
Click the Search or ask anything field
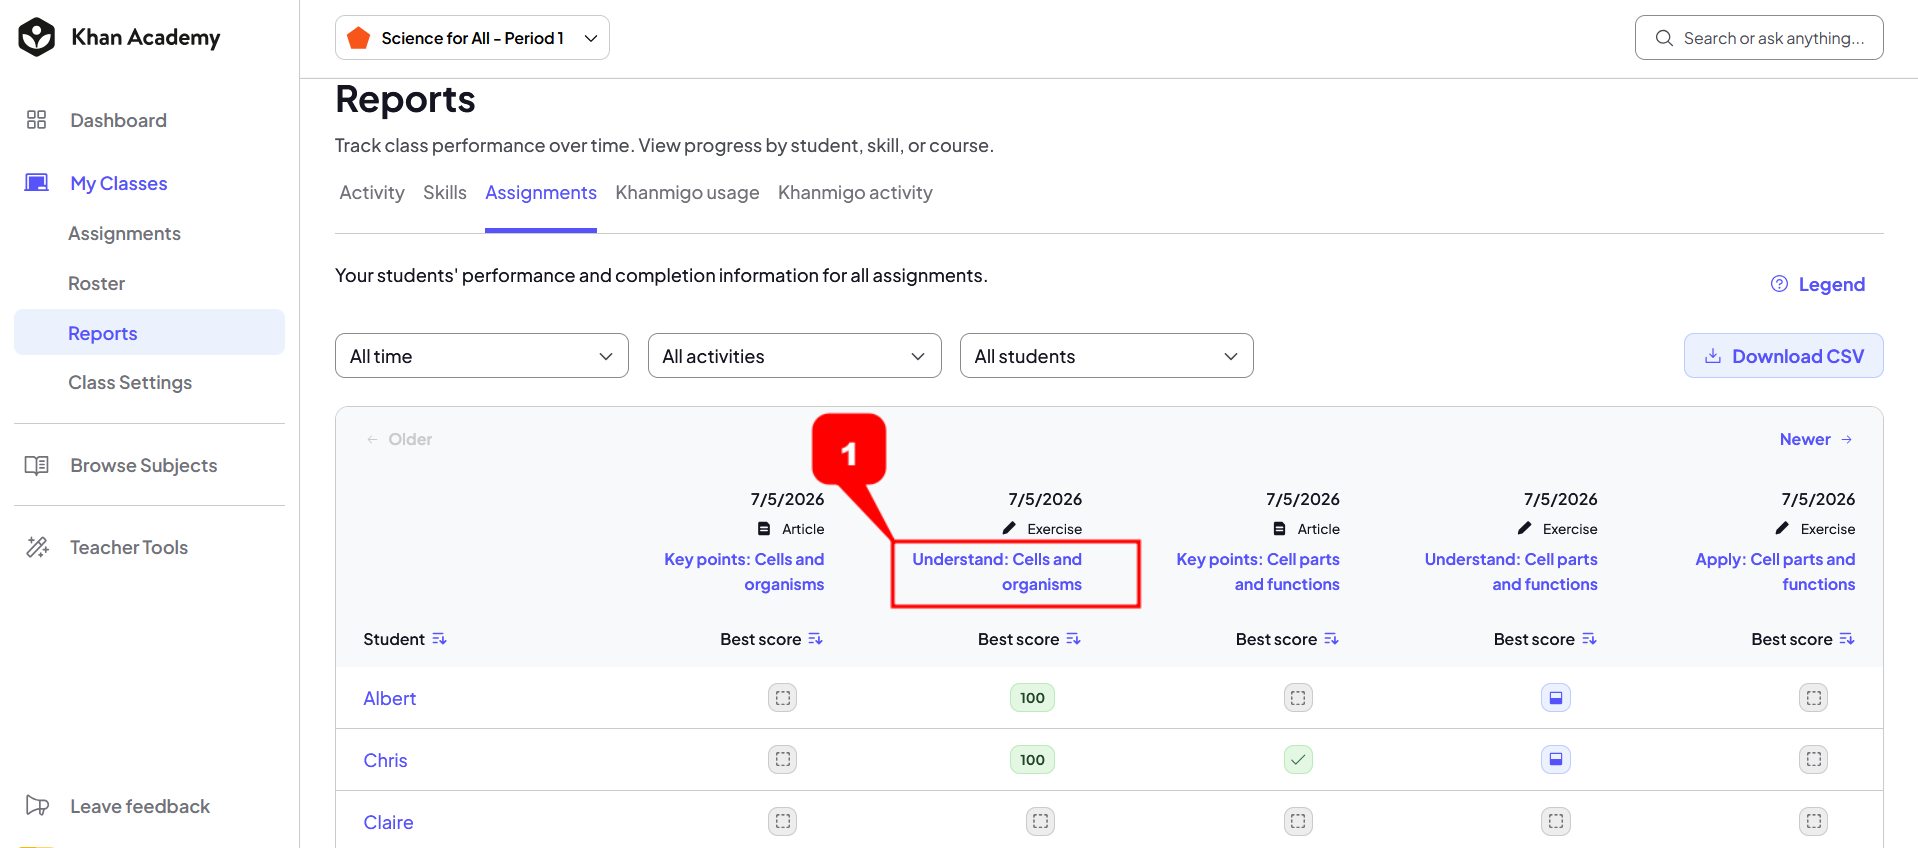1759,38
